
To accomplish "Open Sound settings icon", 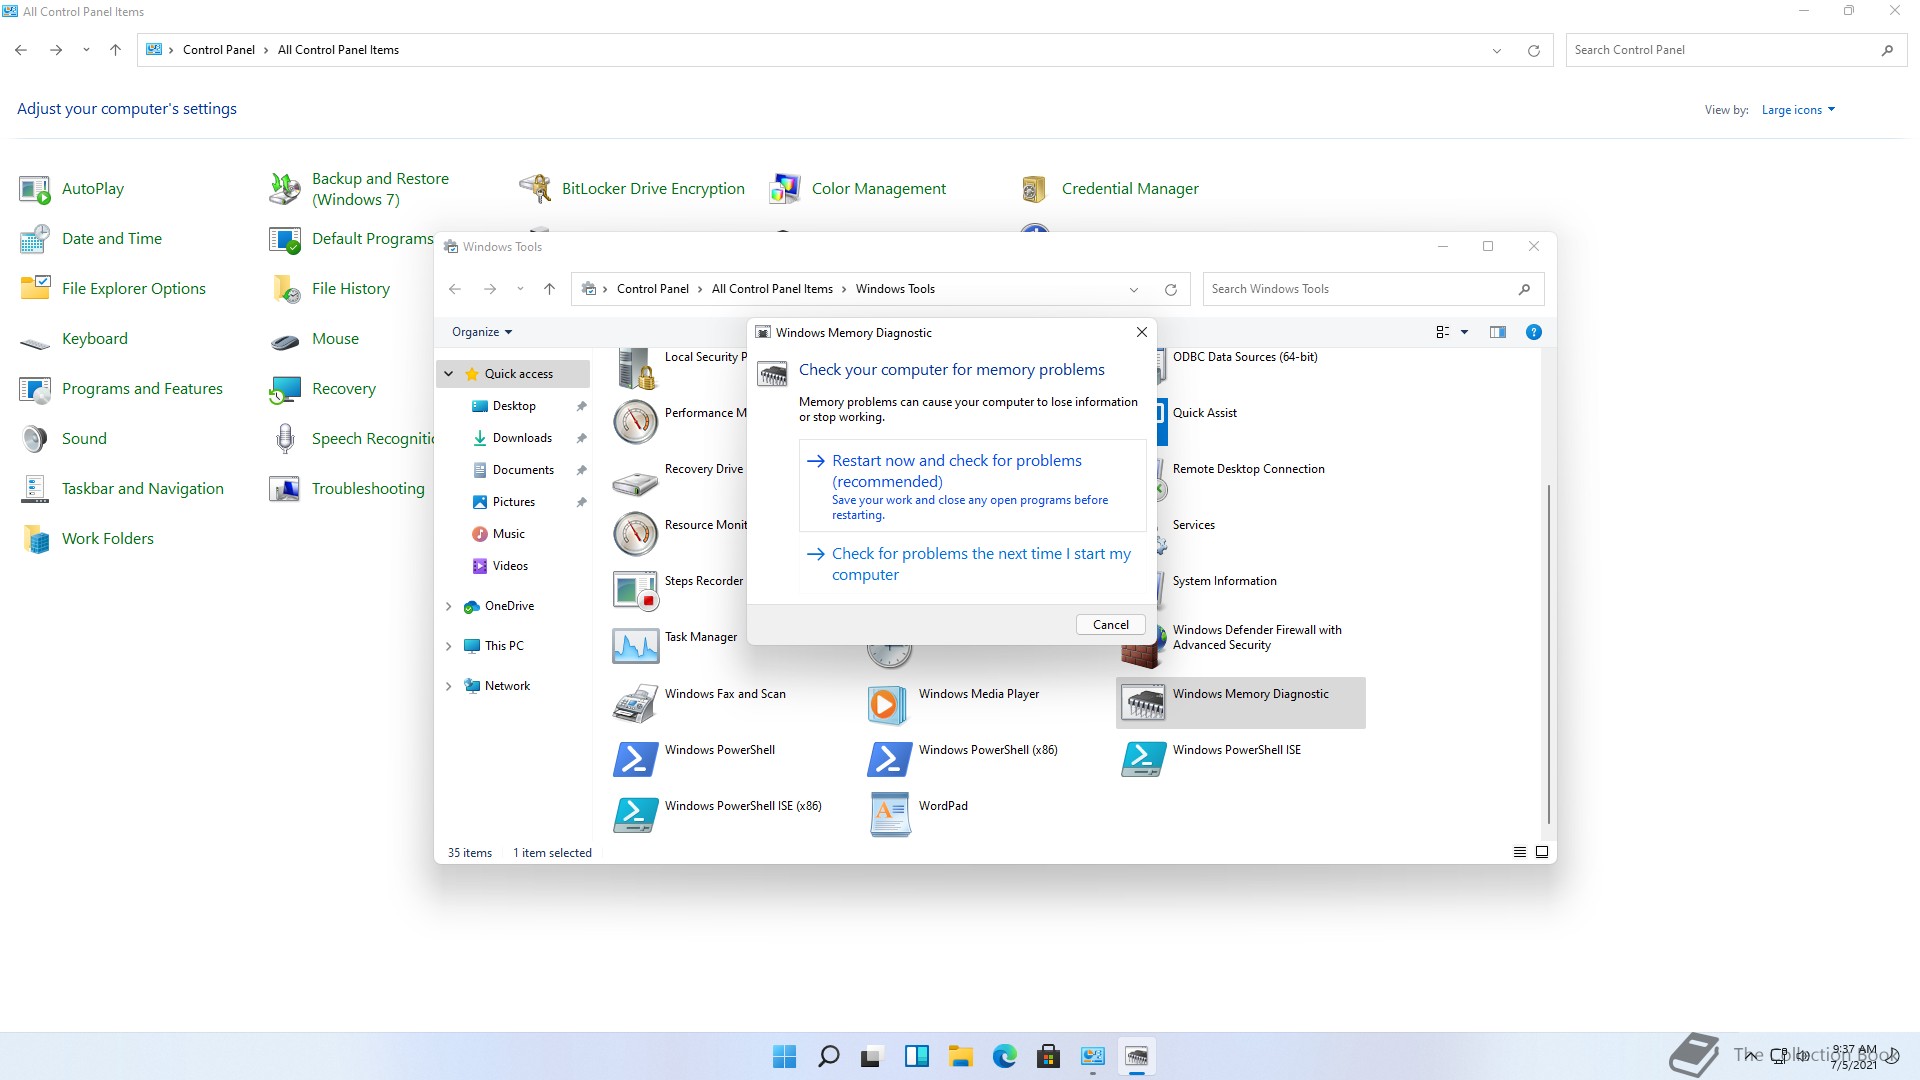I will 35,439.
